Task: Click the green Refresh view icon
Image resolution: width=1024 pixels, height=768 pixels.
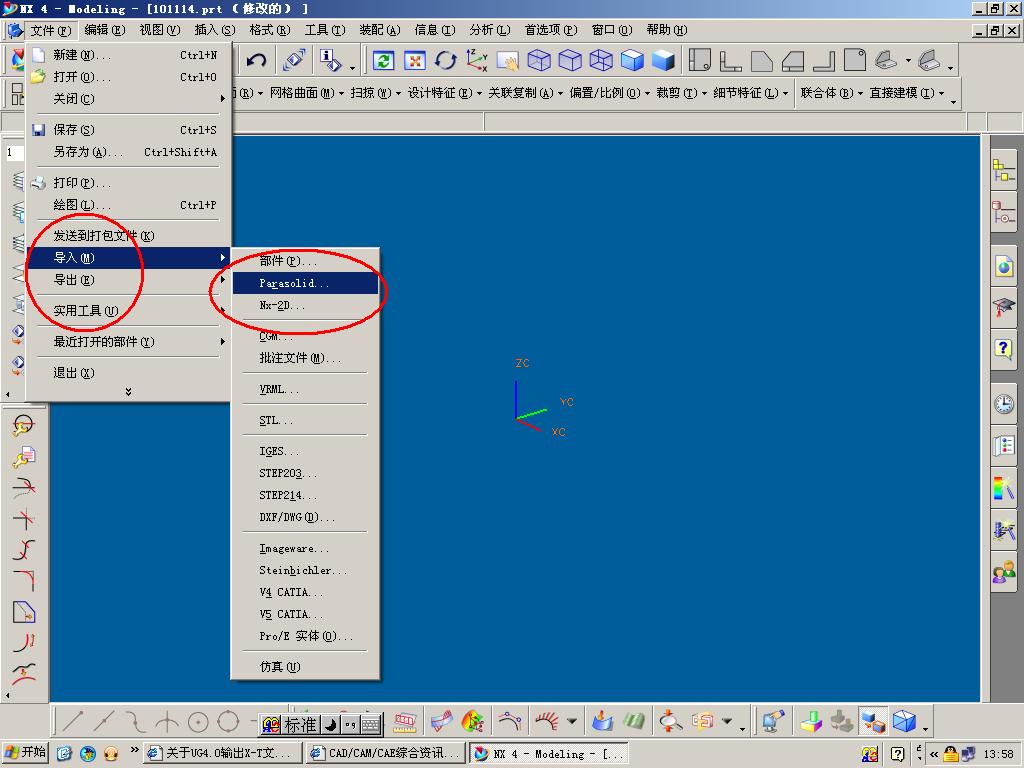Action: click(383, 61)
